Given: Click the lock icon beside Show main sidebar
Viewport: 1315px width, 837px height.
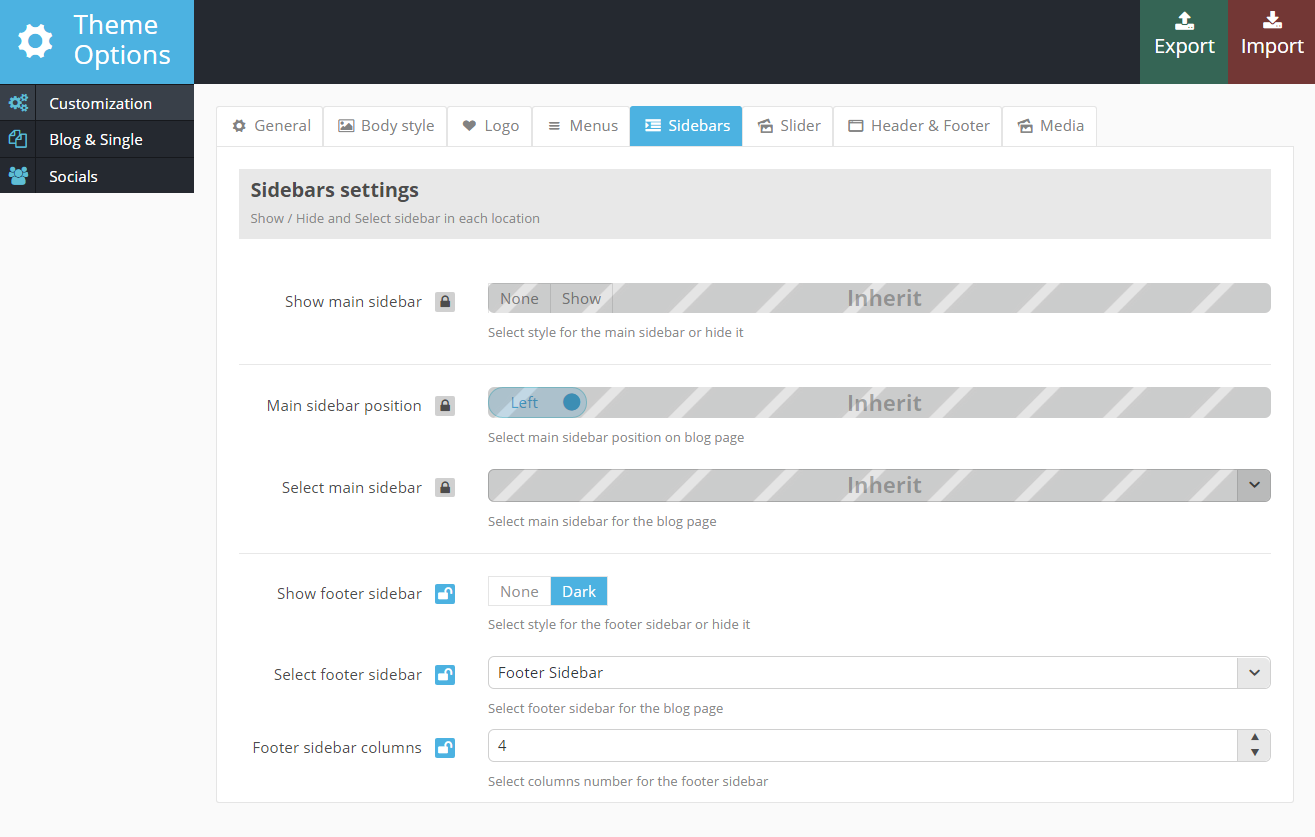Looking at the screenshot, I should (445, 302).
